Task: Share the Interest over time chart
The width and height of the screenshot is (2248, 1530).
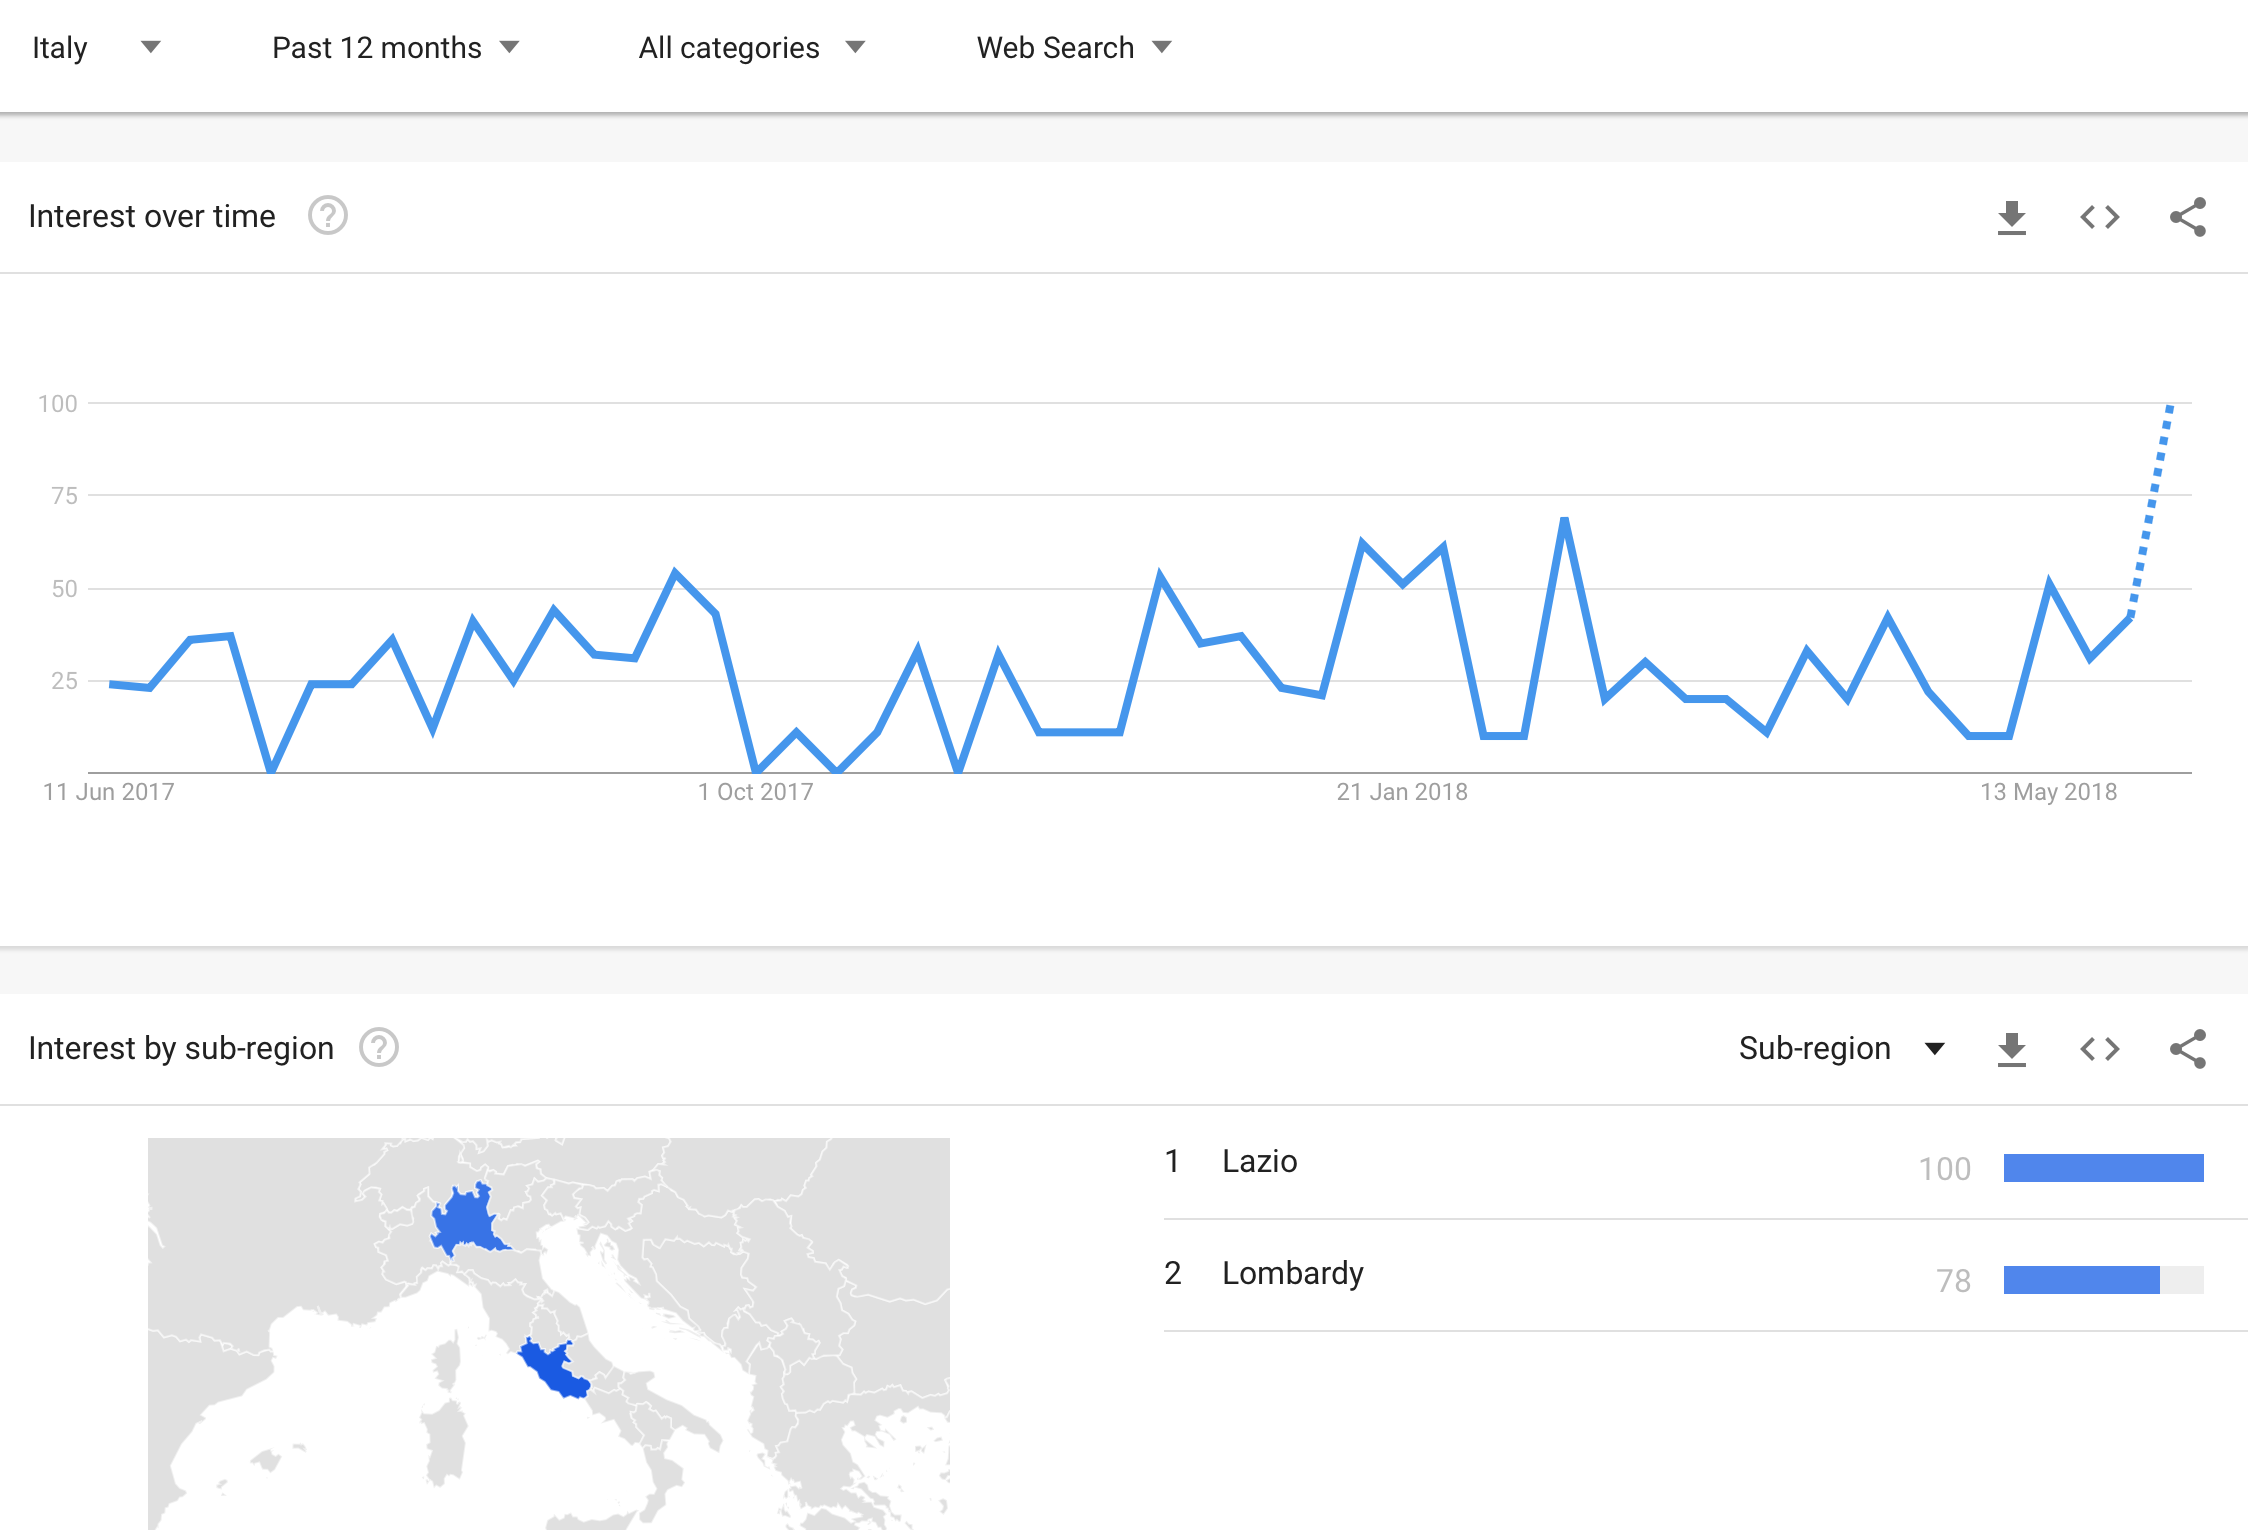Action: coord(2187,217)
